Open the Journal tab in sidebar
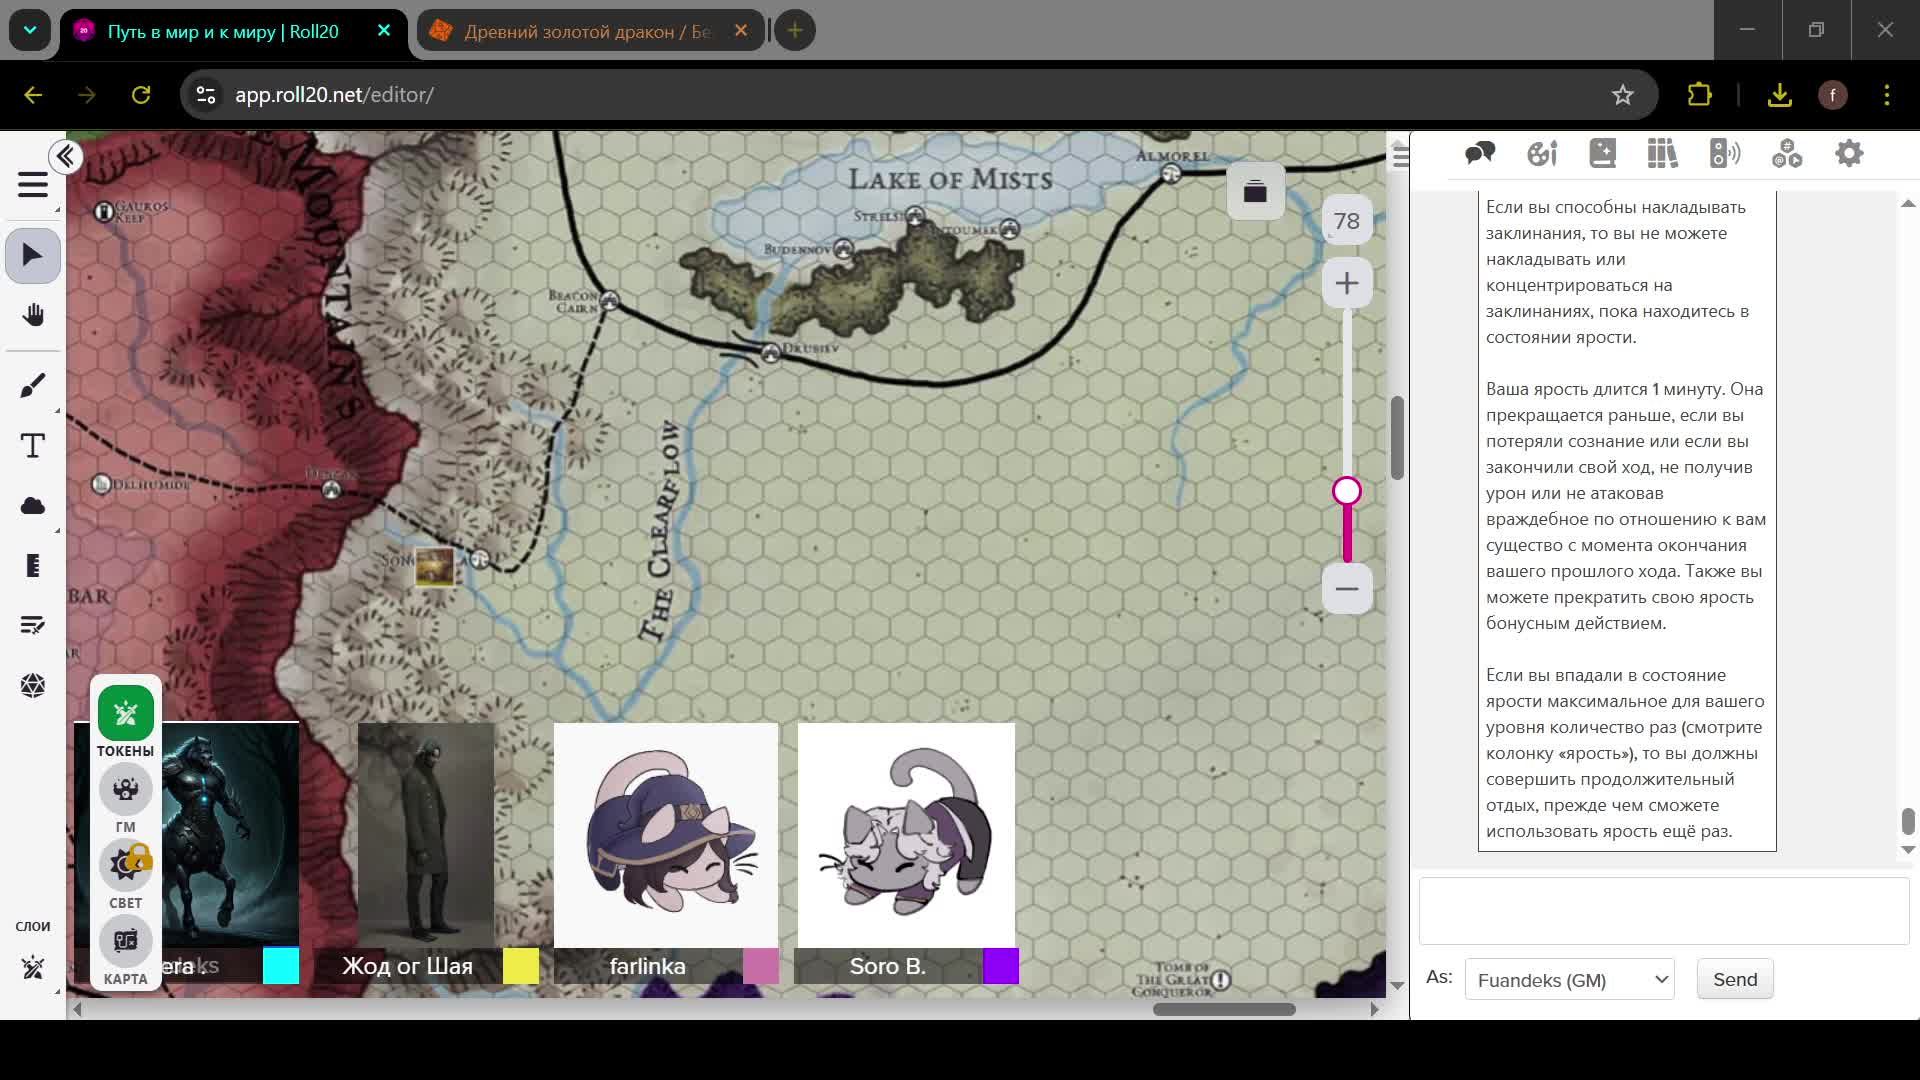 click(1602, 154)
